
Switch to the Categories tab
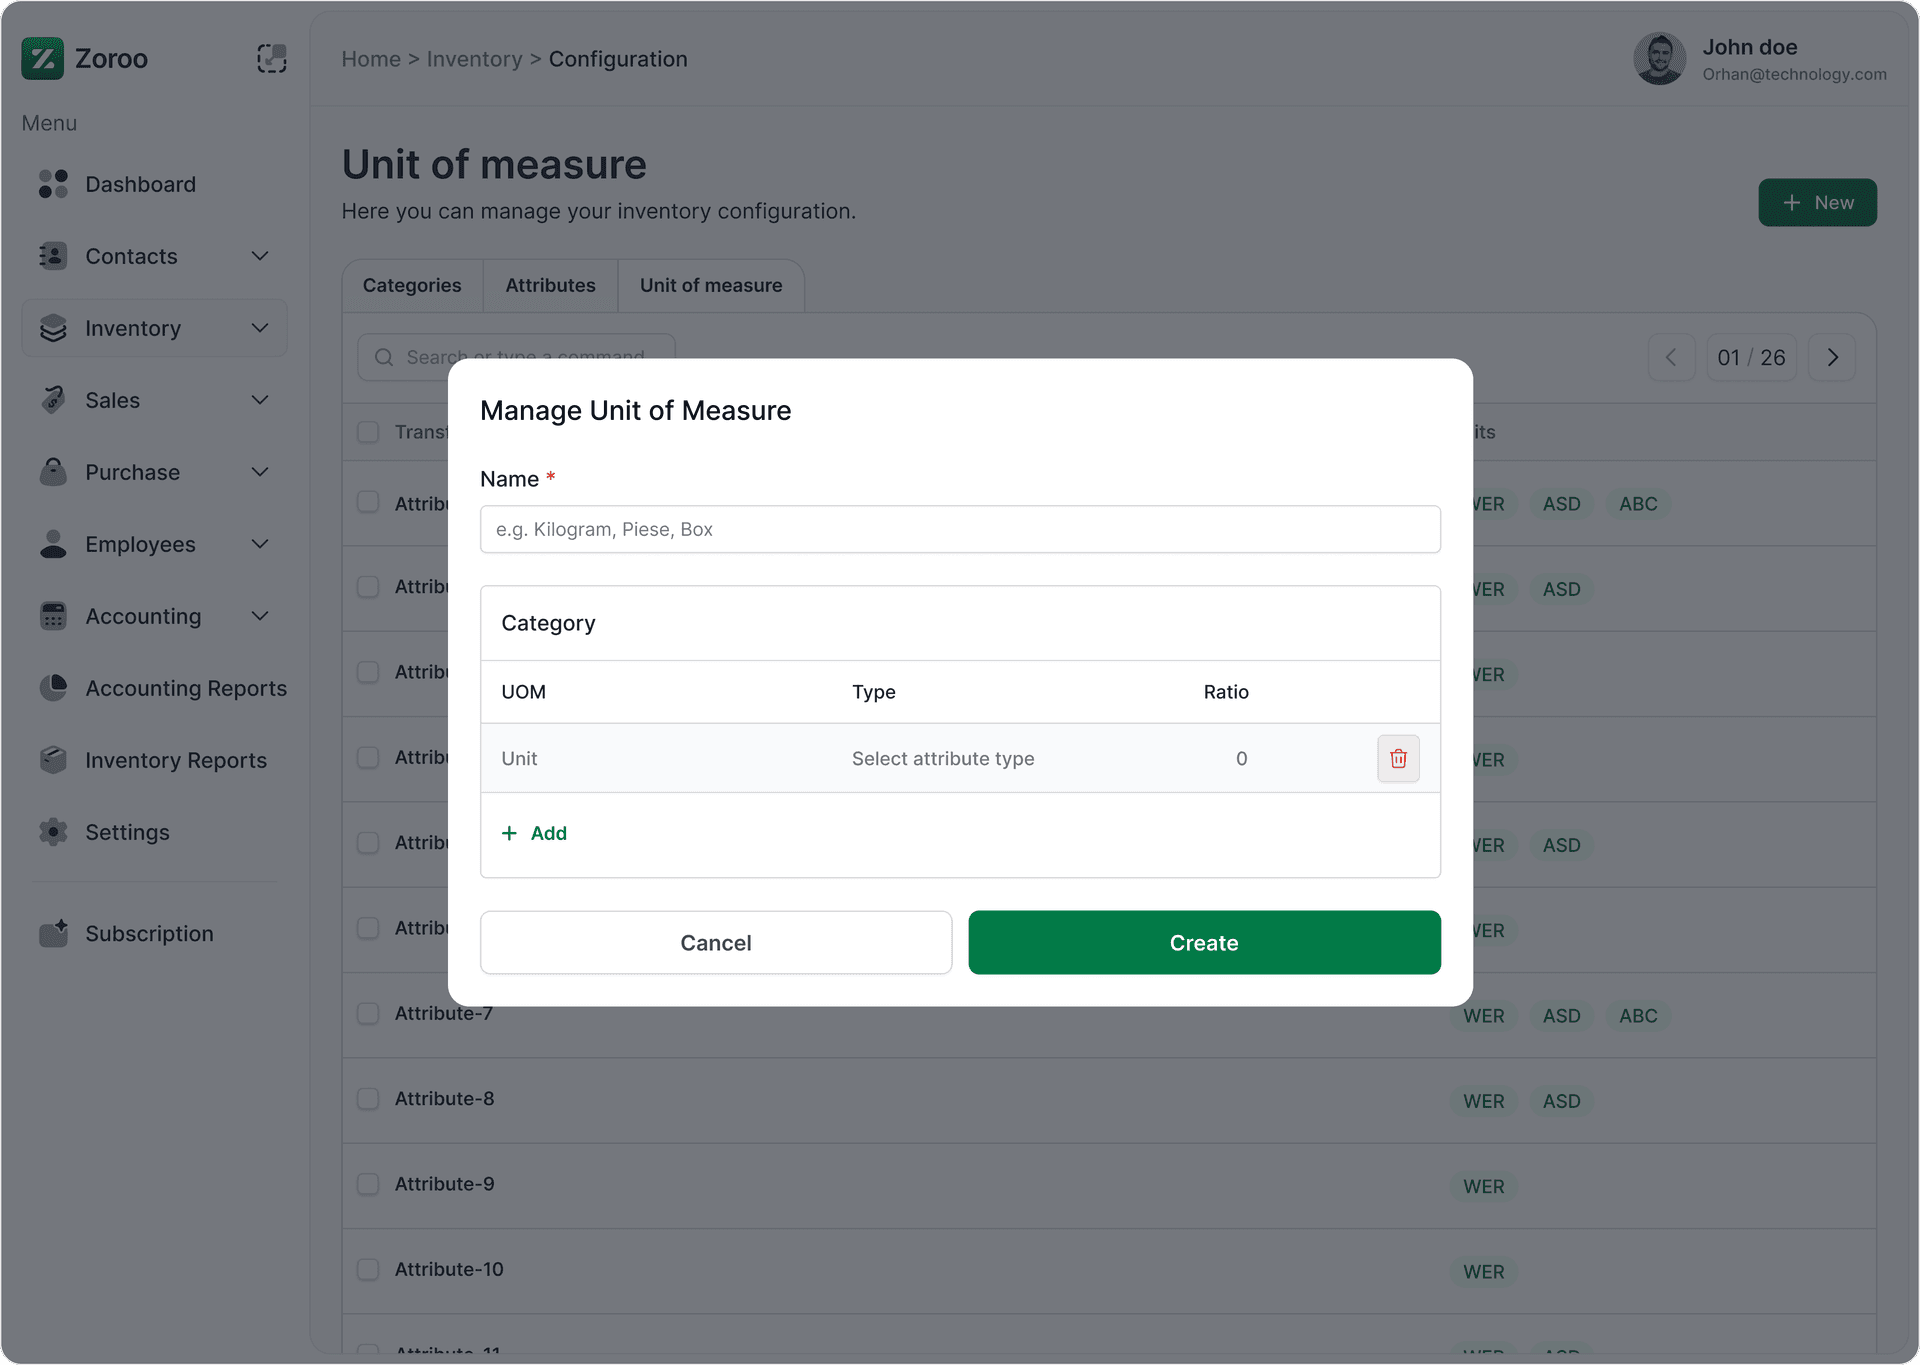coord(412,285)
